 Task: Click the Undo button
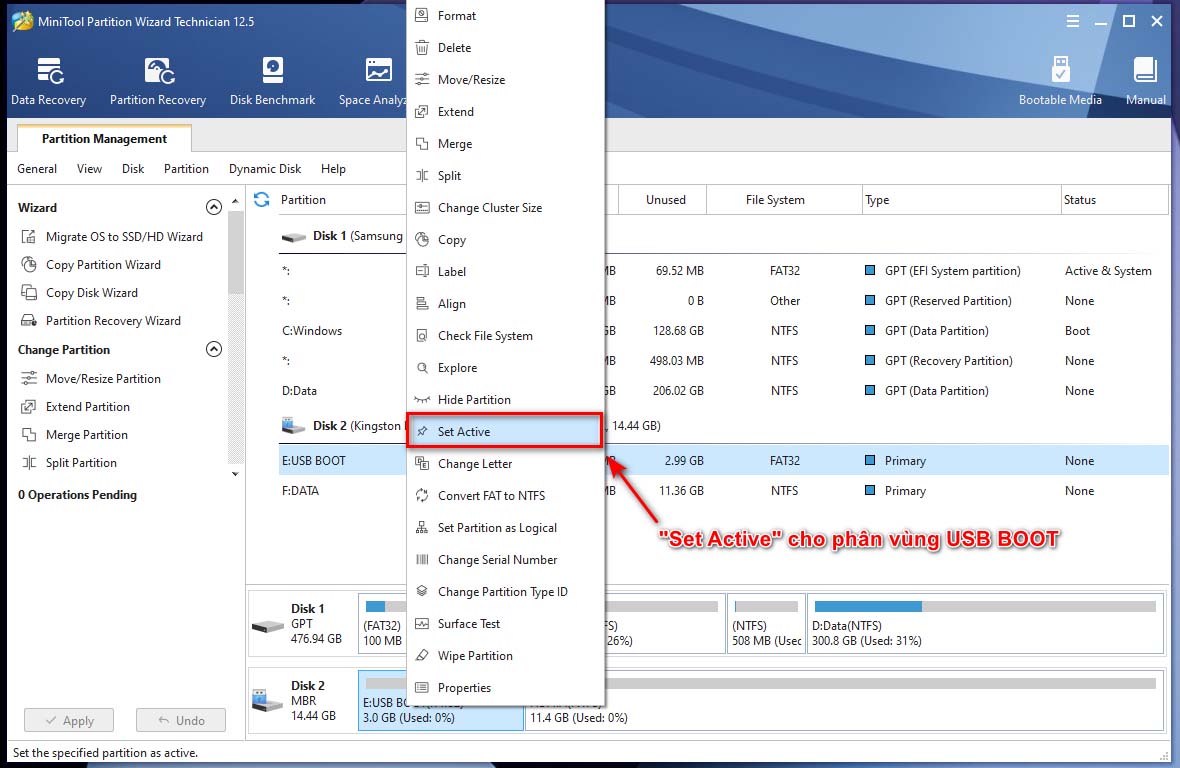click(181, 721)
